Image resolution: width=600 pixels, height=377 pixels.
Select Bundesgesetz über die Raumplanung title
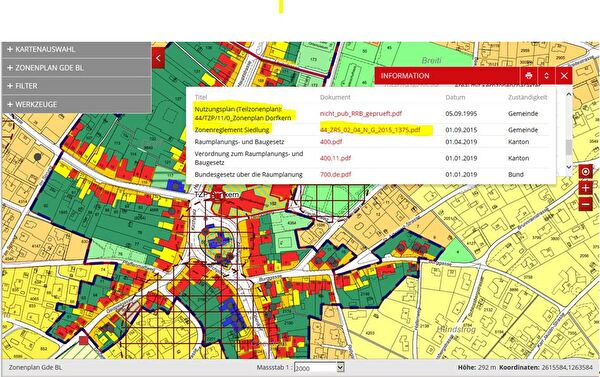tap(248, 174)
